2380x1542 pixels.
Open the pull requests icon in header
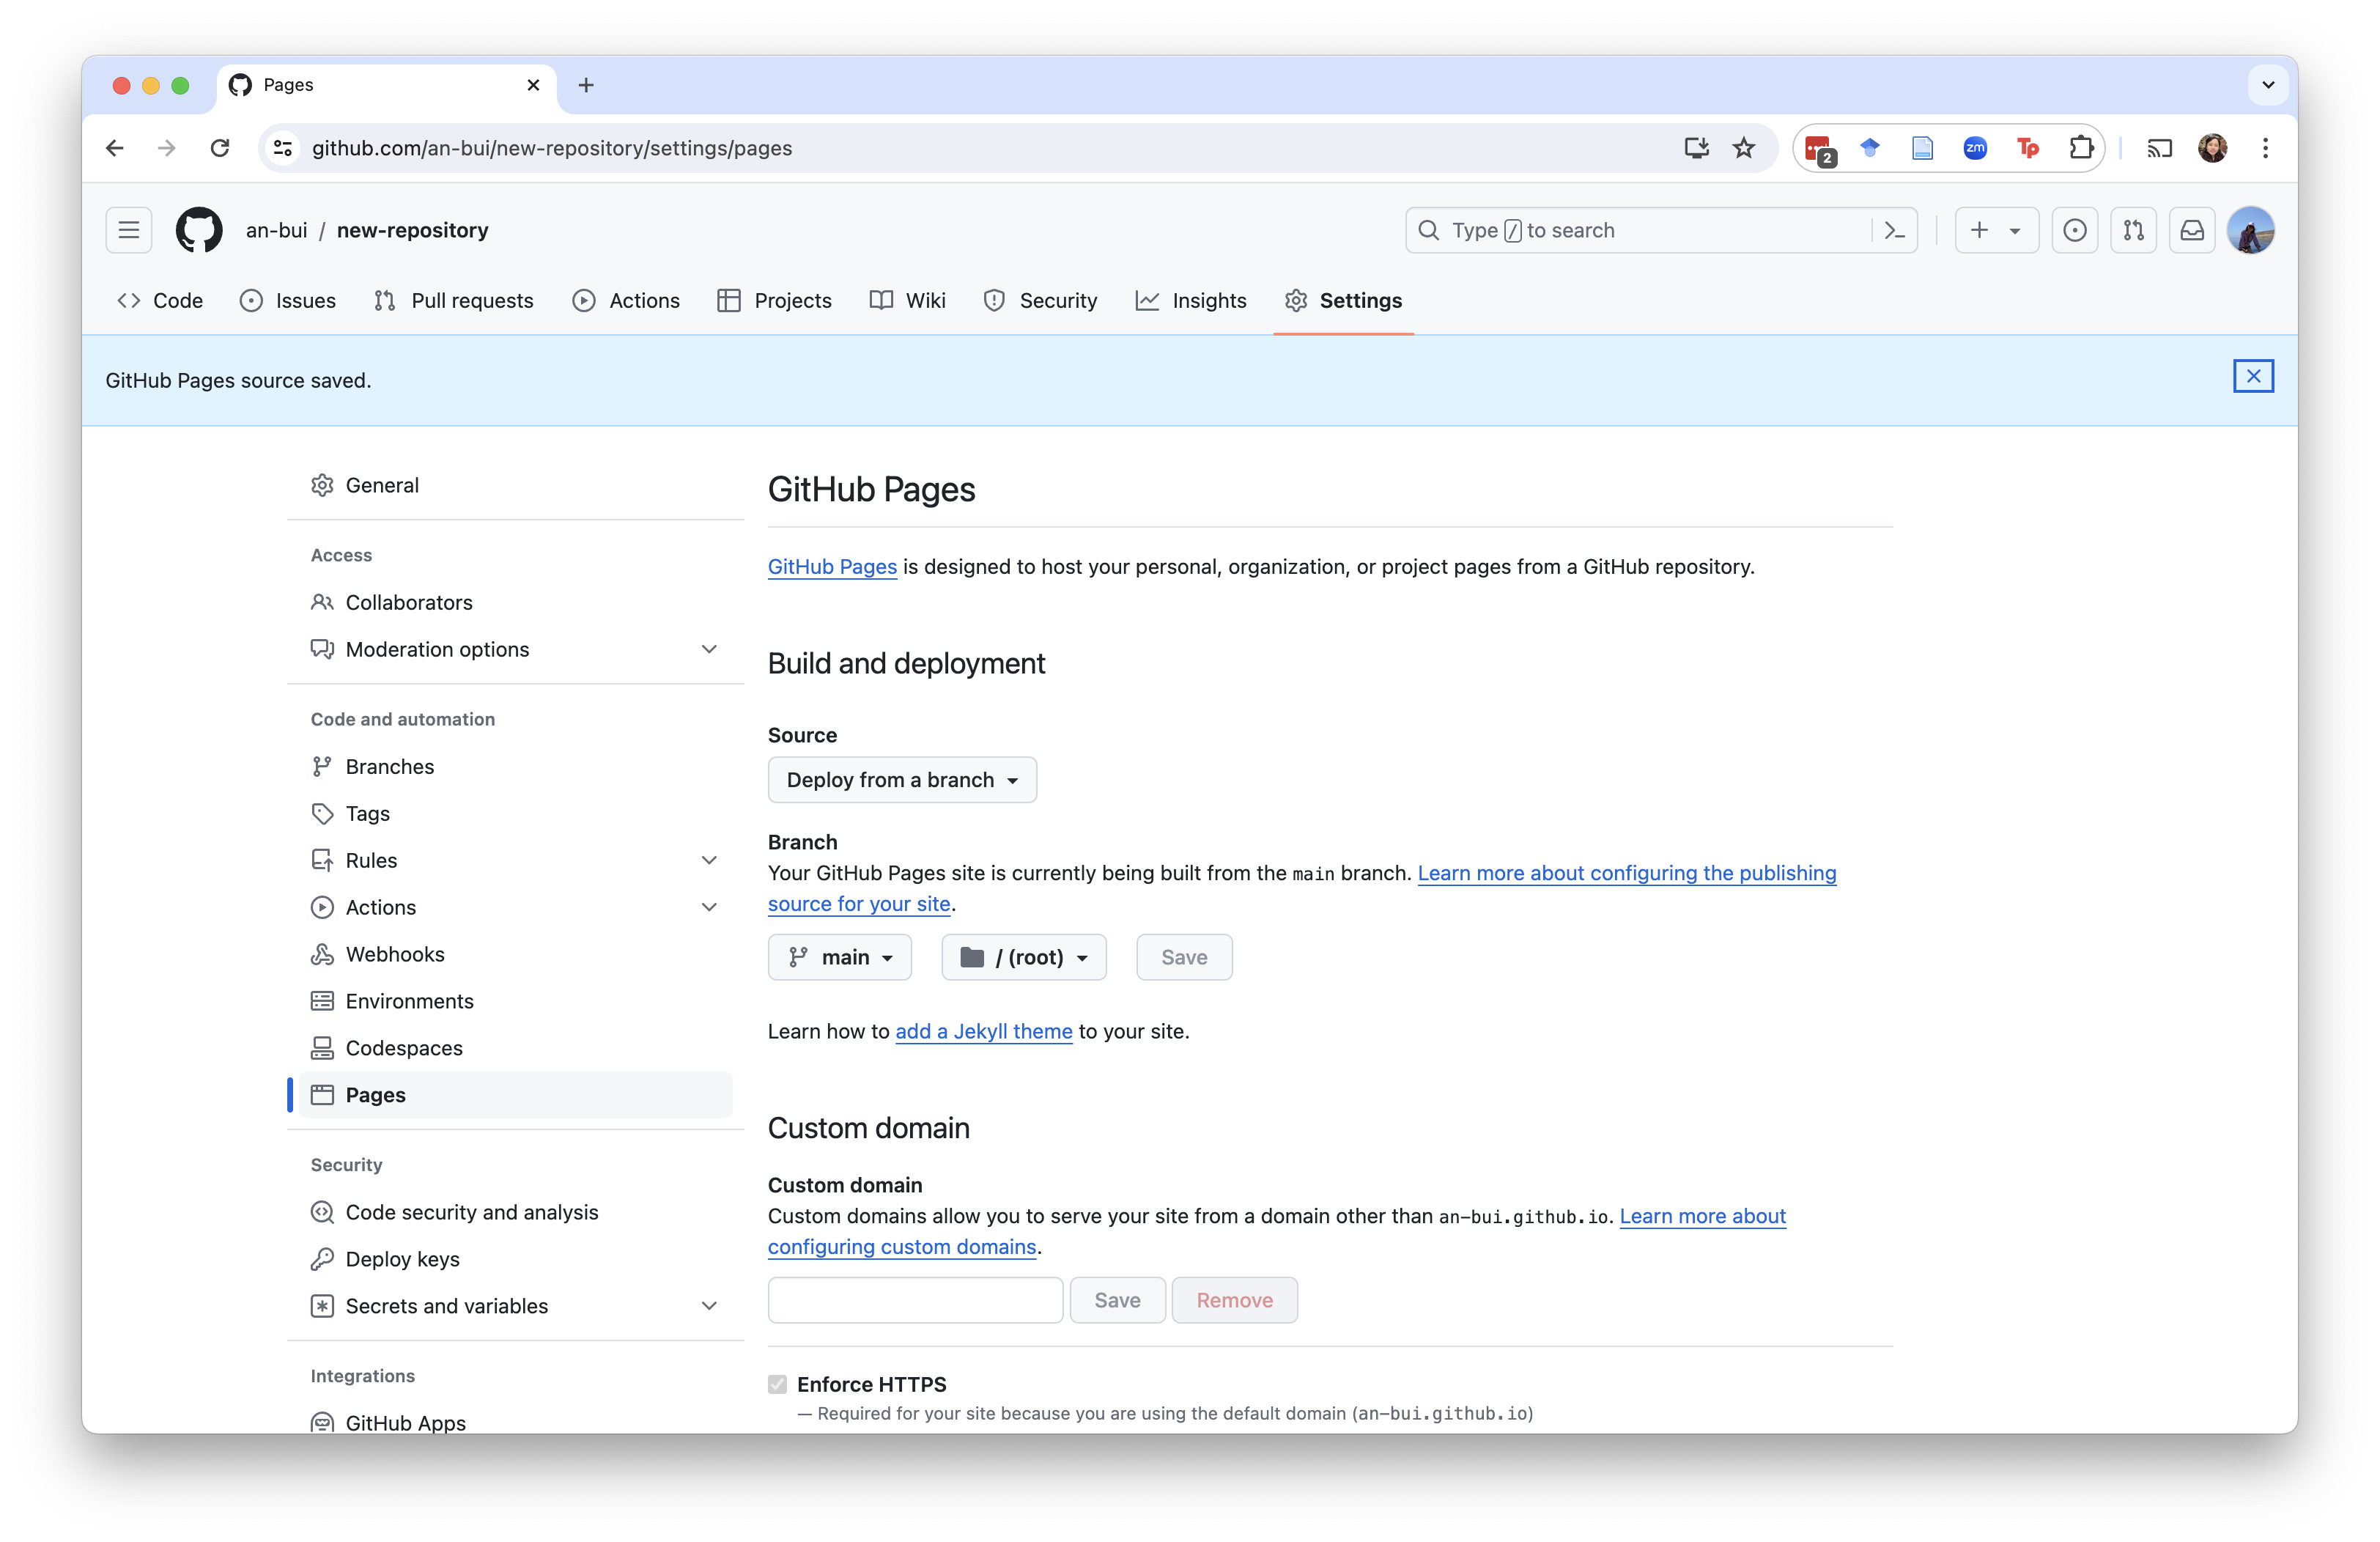pyautogui.click(x=2133, y=230)
